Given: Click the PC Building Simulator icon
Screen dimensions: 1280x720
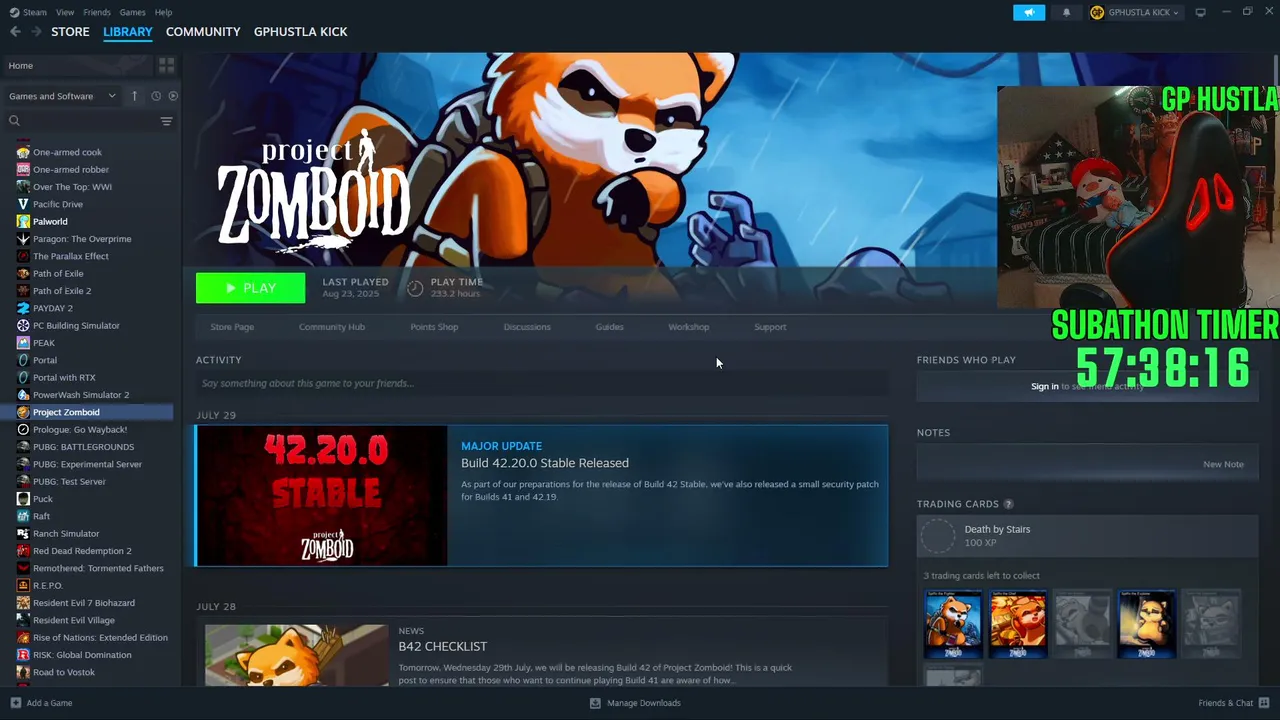Looking at the screenshot, I should (23, 325).
